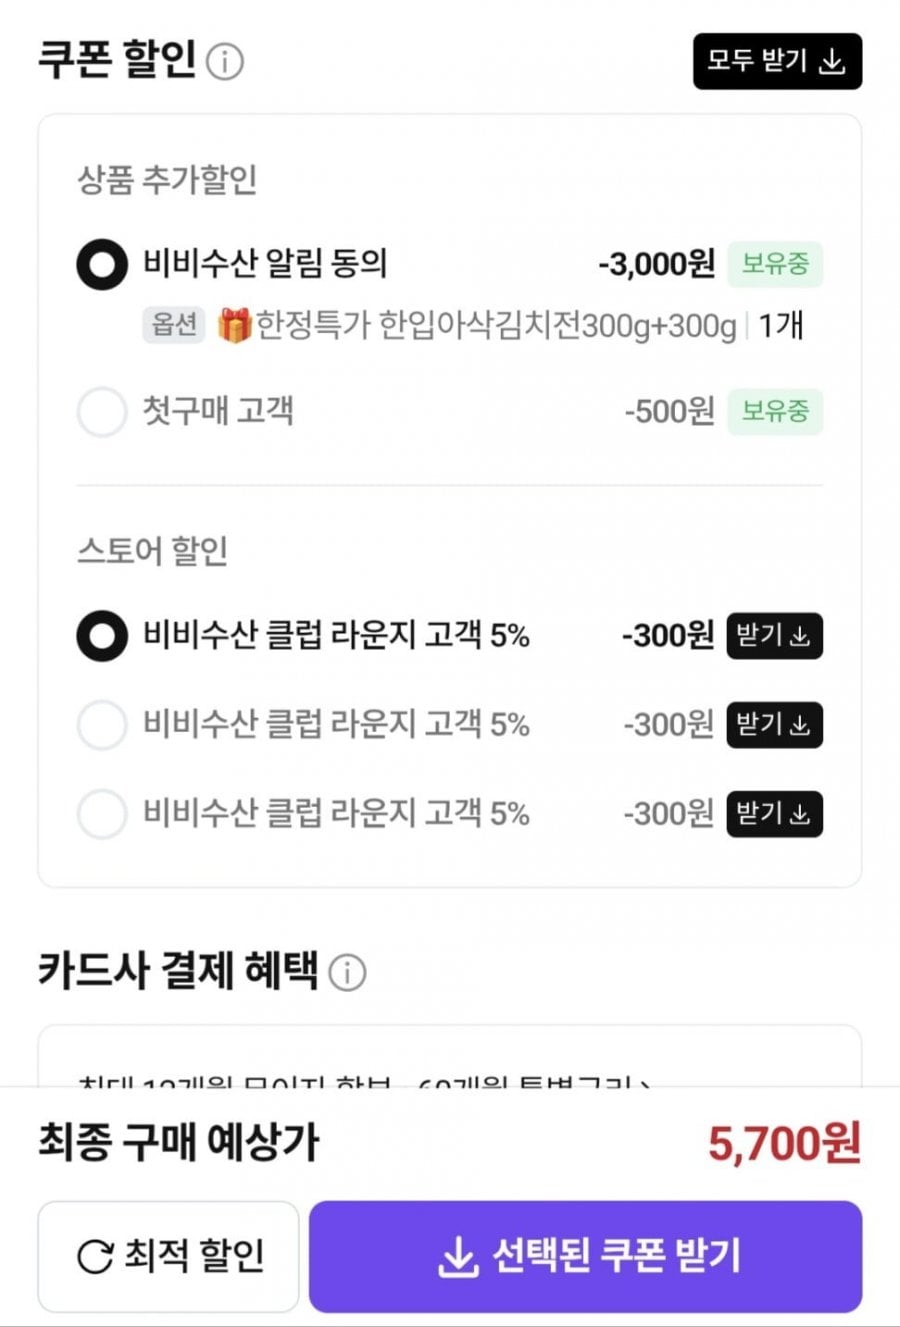Click the -3,000원 discount amount
The width and height of the screenshot is (900, 1327).
tap(657, 265)
